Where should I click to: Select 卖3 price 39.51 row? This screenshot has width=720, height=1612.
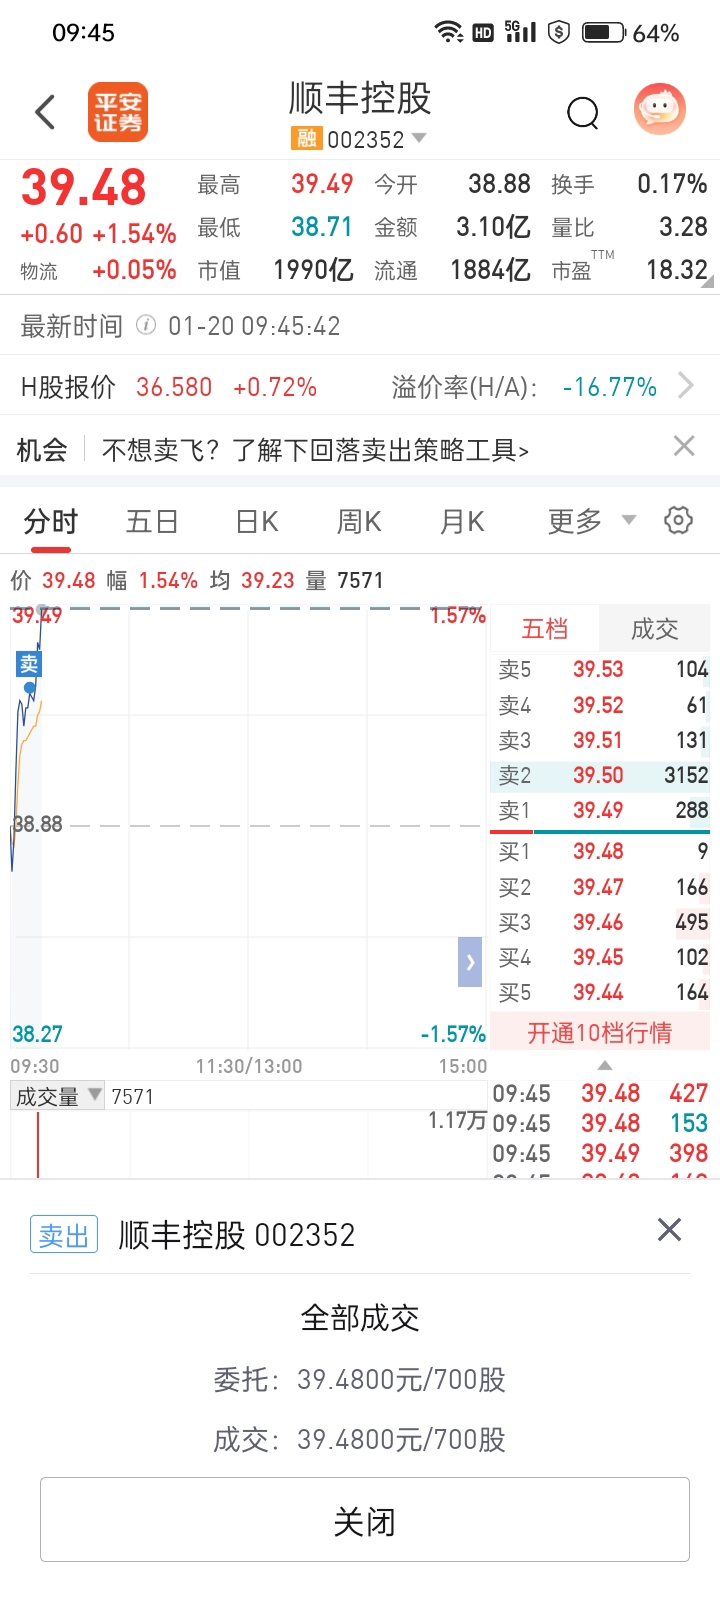pyautogui.click(x=600, y=740)
